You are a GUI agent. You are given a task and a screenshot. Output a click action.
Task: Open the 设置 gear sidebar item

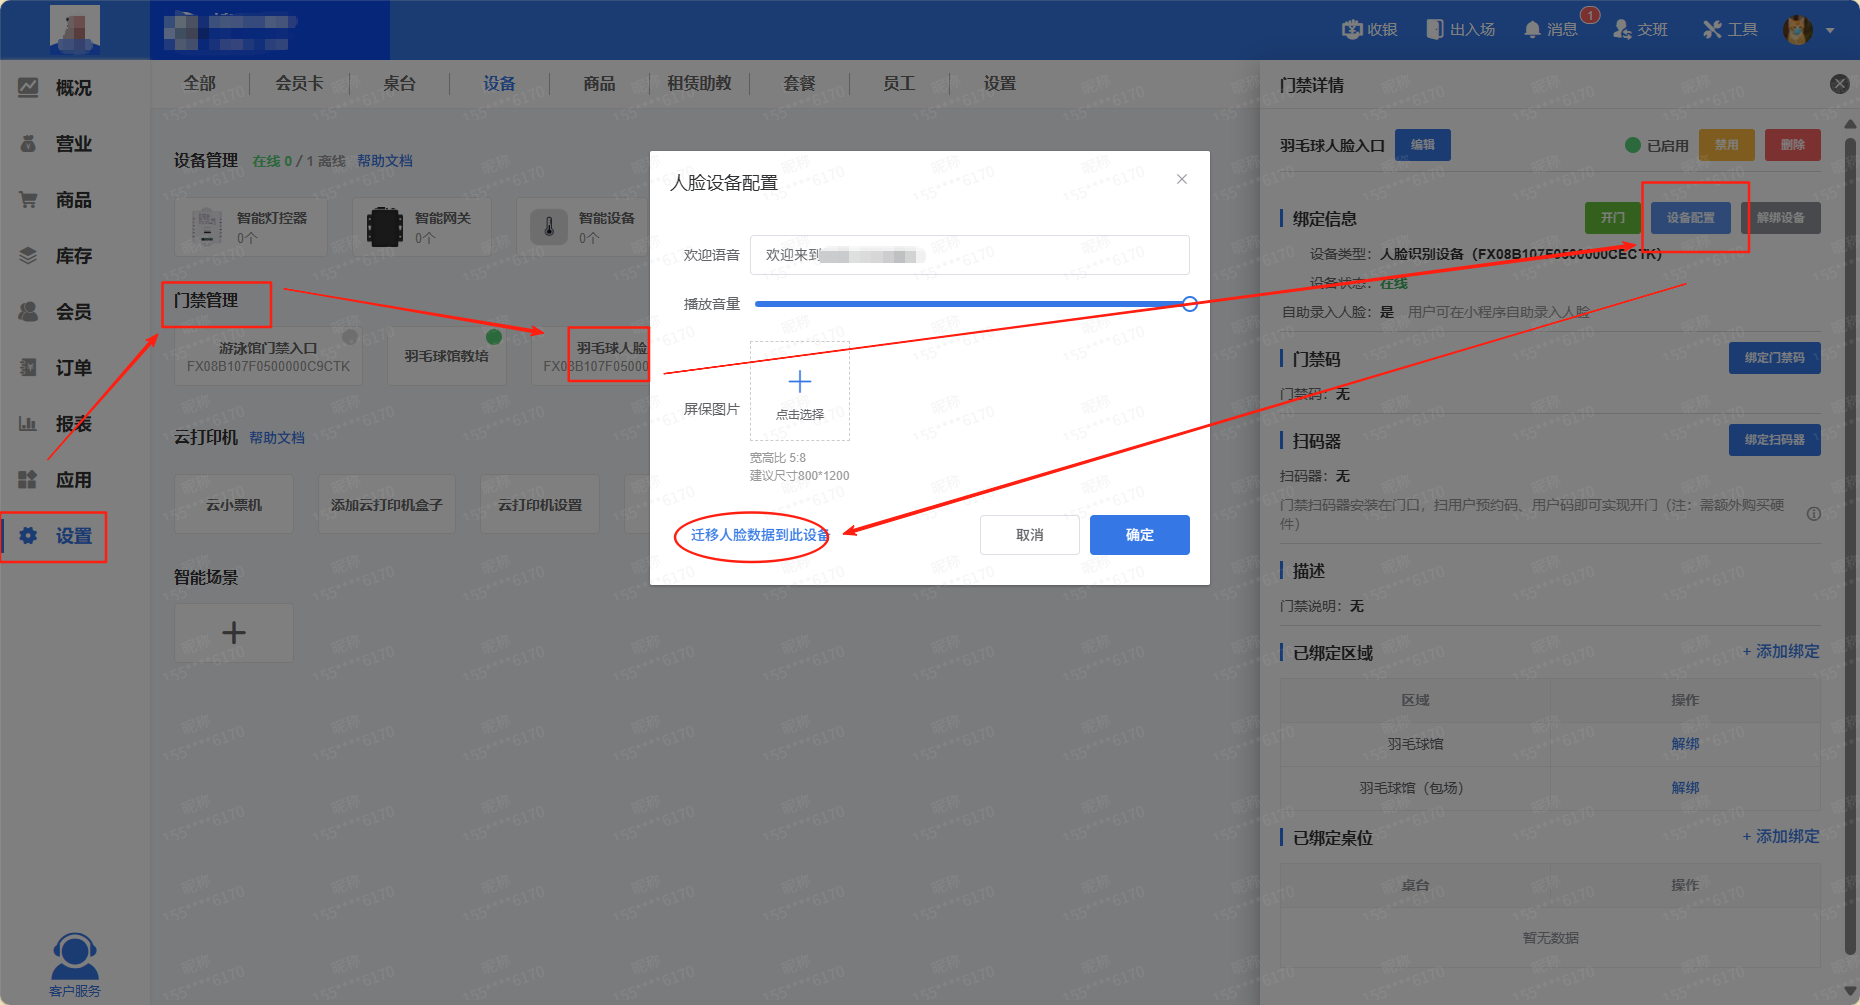pyautogui.click(x=56, y=536)
